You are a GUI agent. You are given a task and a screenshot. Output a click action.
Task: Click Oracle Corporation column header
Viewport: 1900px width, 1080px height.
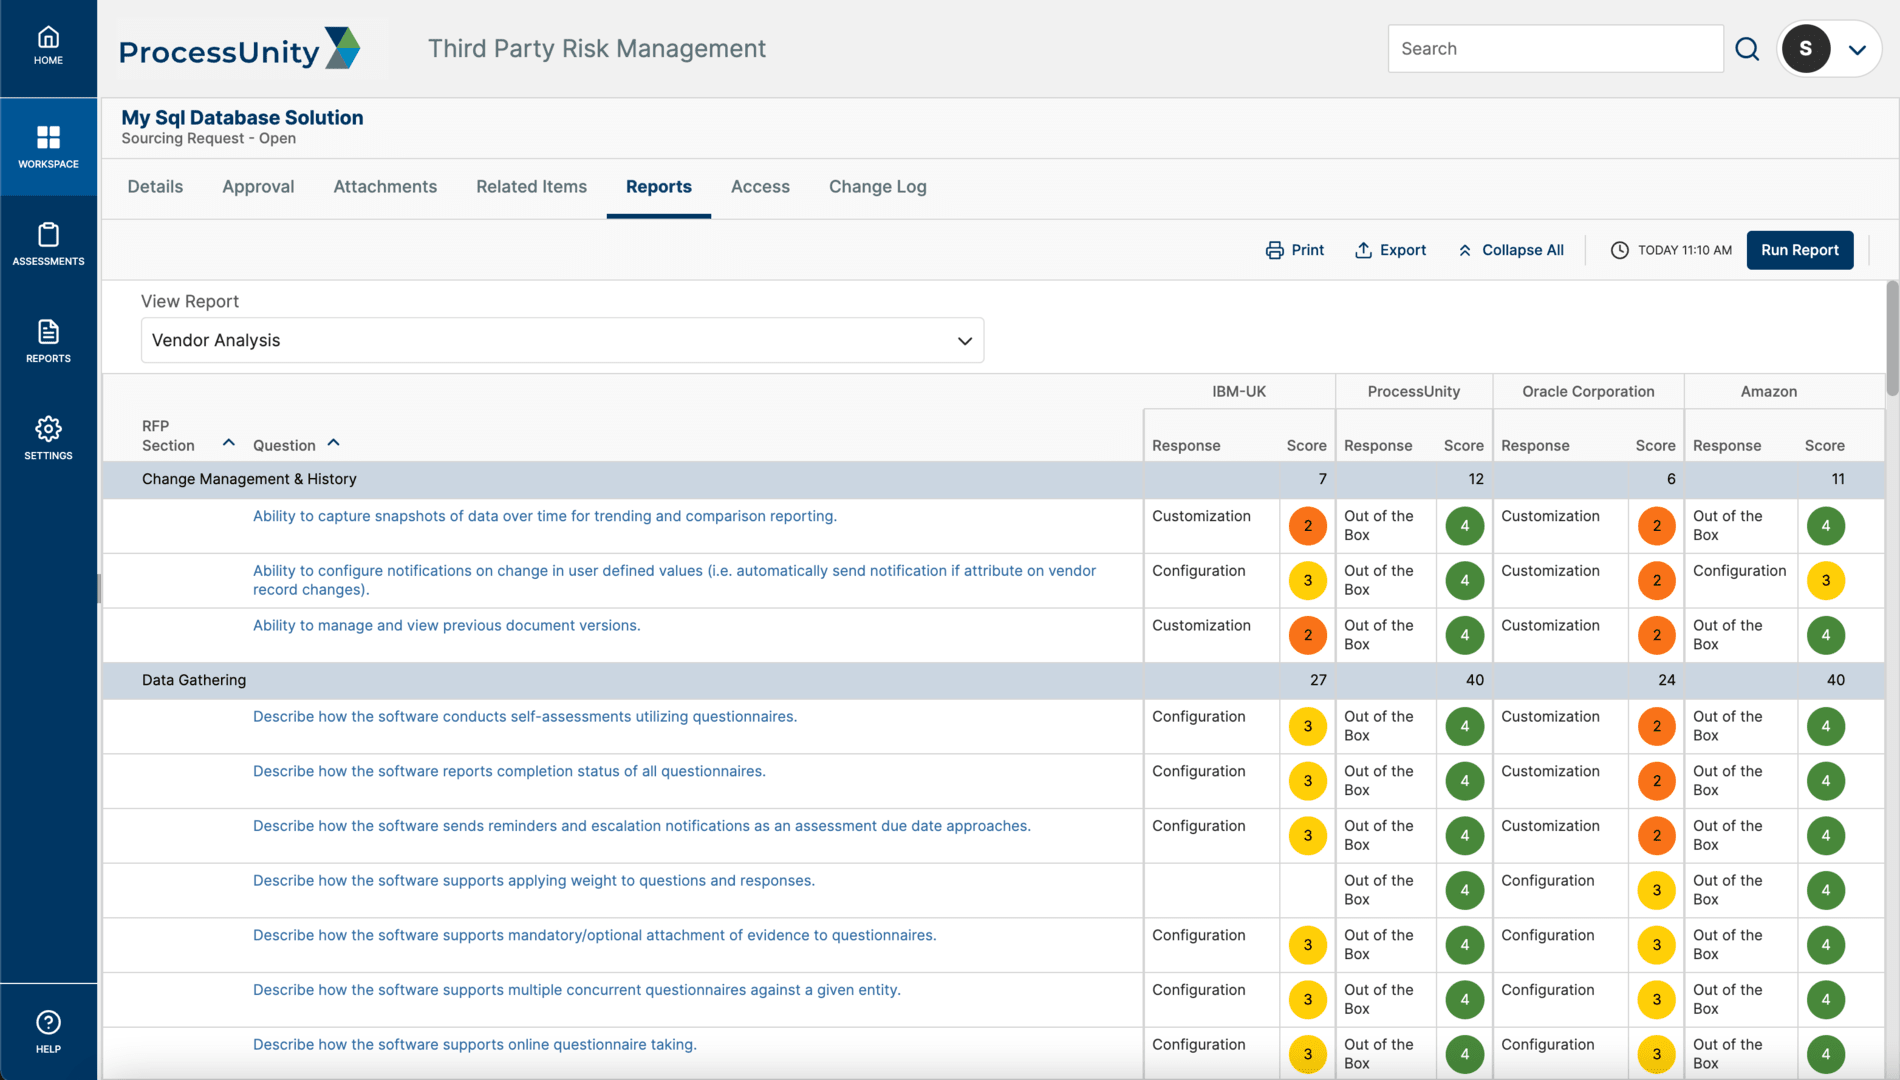pyautogui.click(x=1588, y=391)
